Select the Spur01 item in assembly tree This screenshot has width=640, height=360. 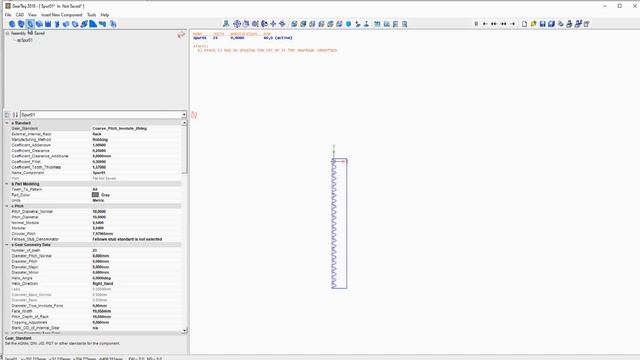[x=24, y=40]
